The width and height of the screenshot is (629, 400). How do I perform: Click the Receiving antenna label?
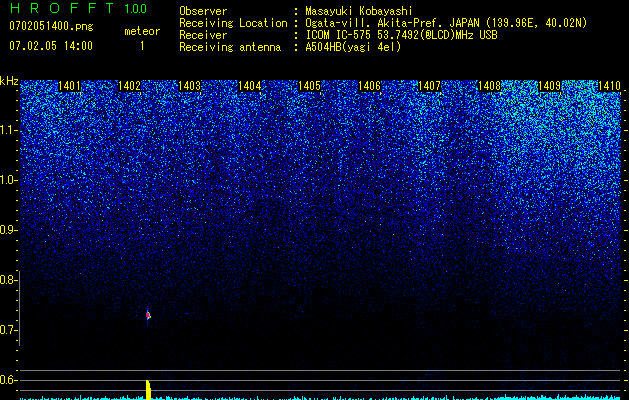click(x=230, y=47)
